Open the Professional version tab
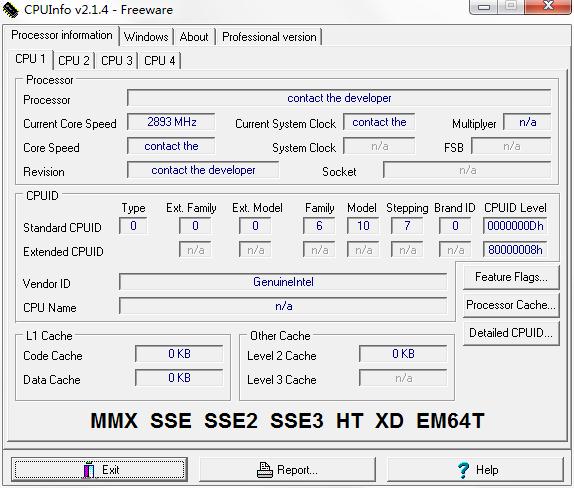This screenshot has width=574, height=488. pos(269,37)
